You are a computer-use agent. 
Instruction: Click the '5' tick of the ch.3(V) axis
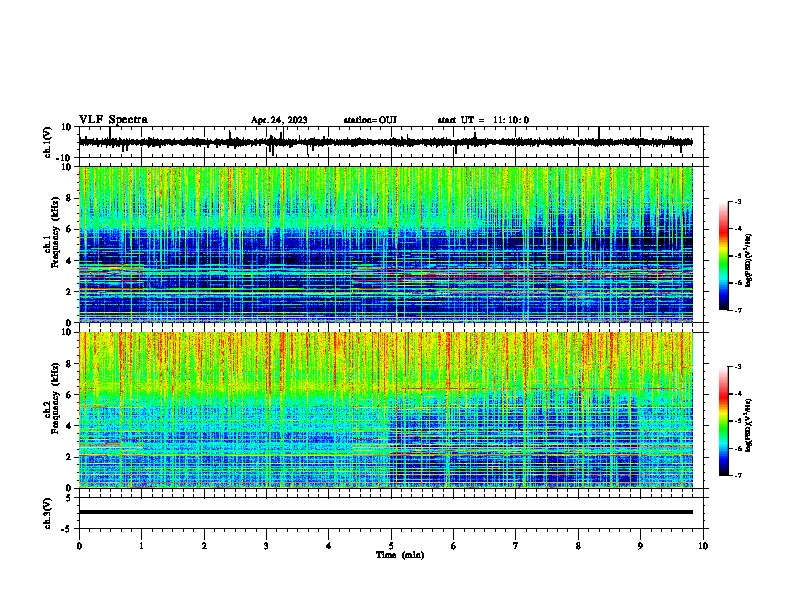pos(69,498)
